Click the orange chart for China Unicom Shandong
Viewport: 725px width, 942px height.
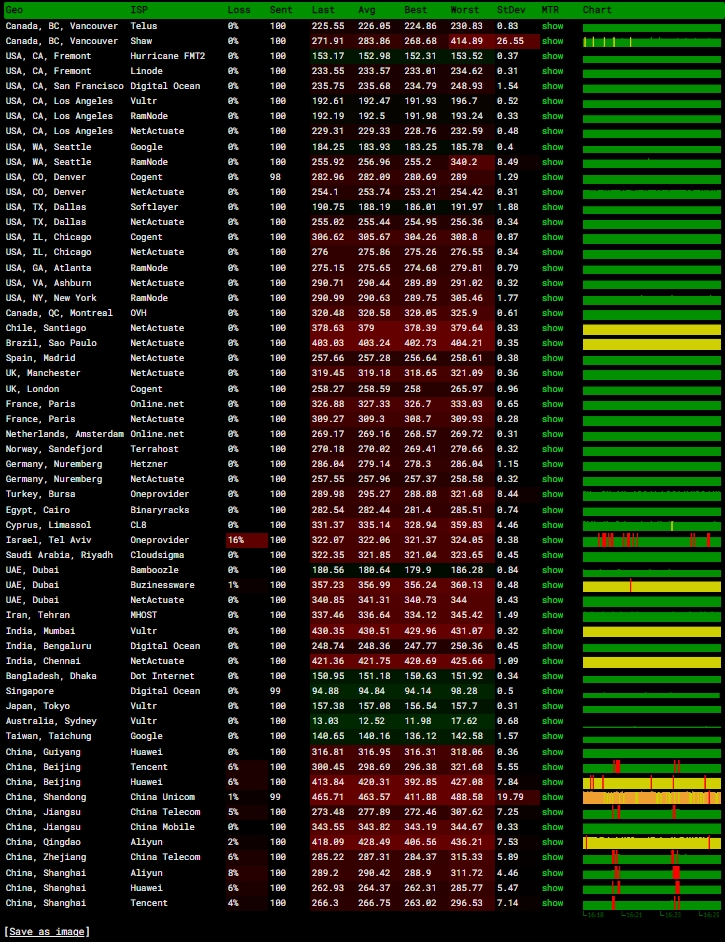coord(651,797)
